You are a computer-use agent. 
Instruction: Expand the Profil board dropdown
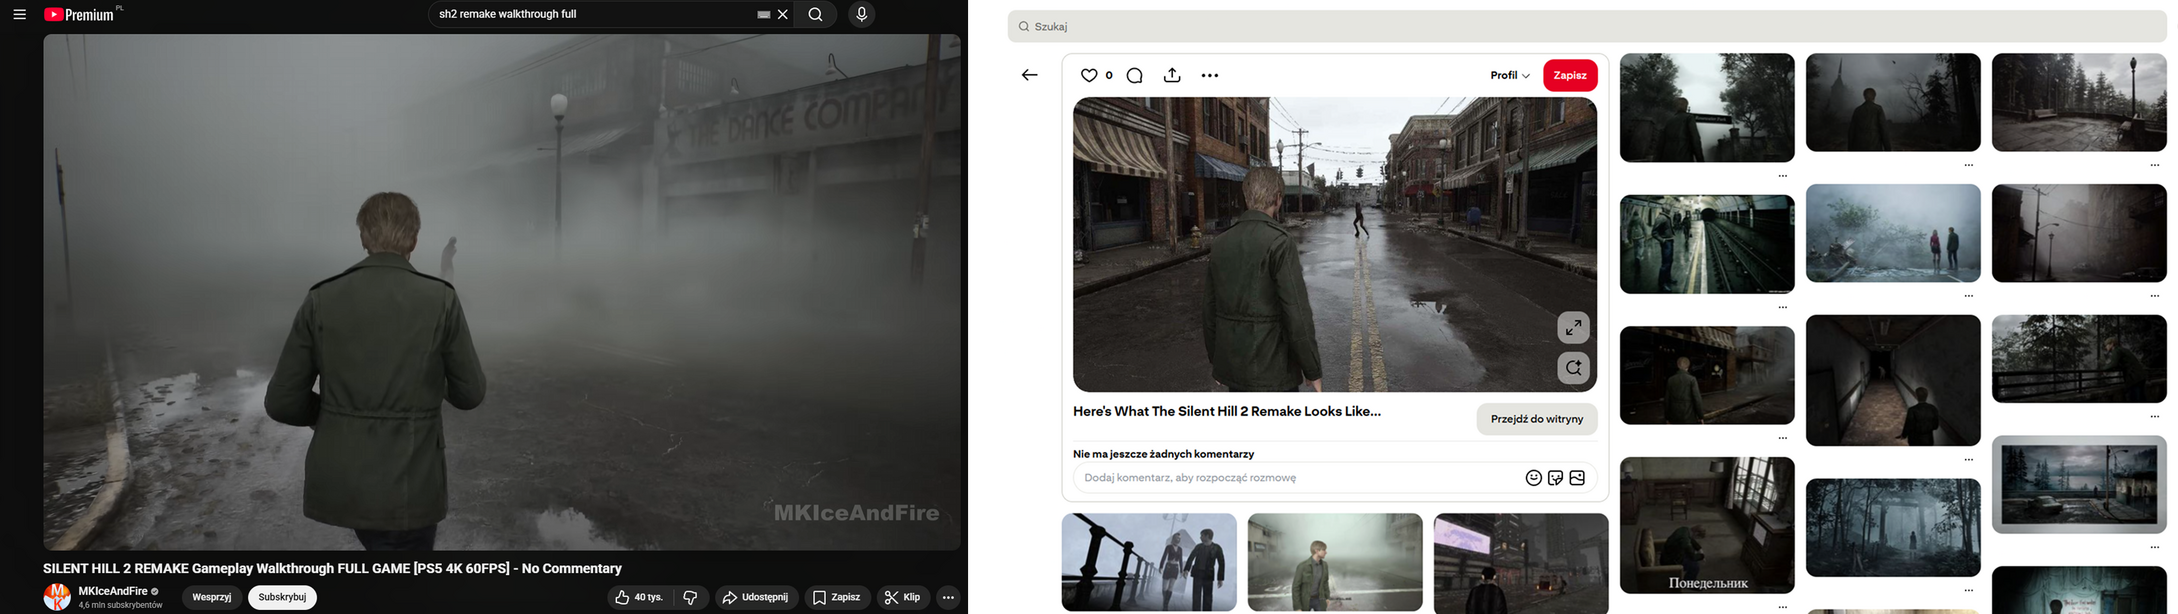(1509, 76)
